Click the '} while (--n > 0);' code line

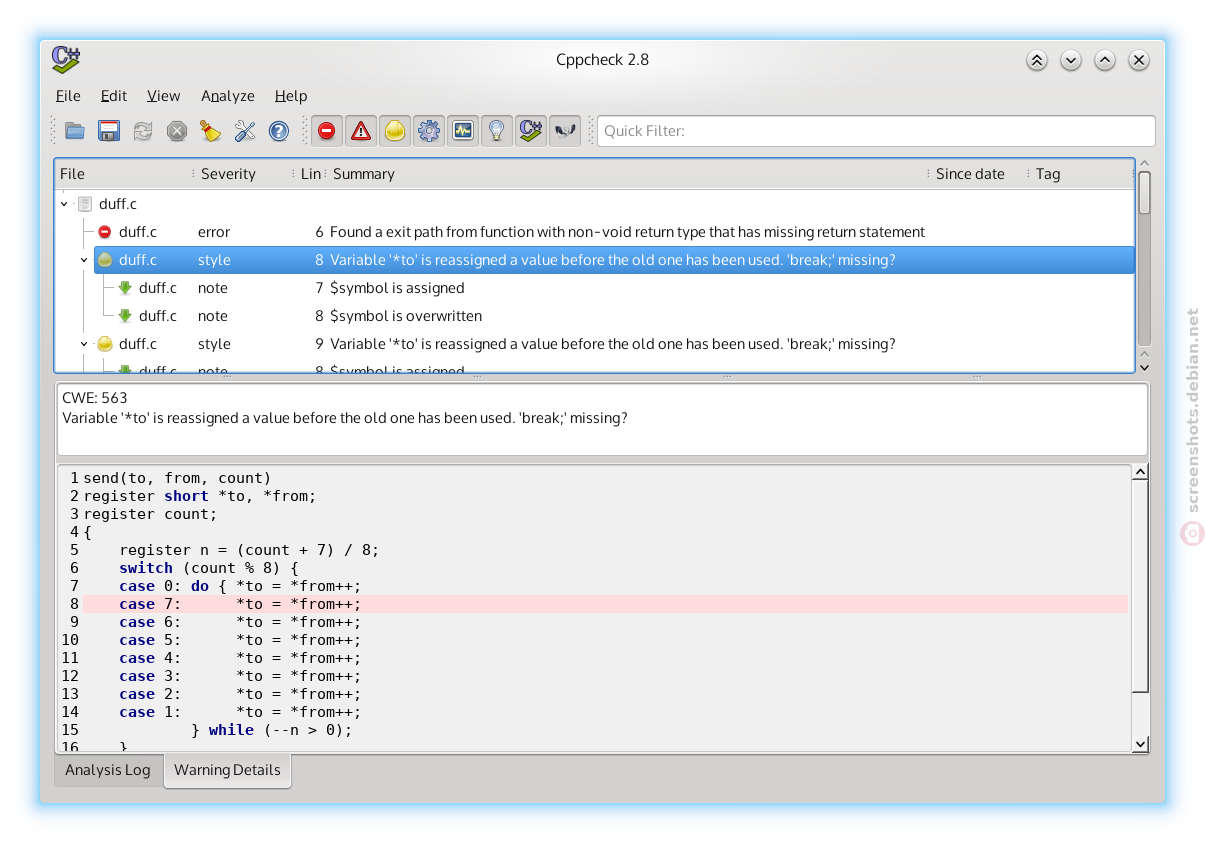272,730
